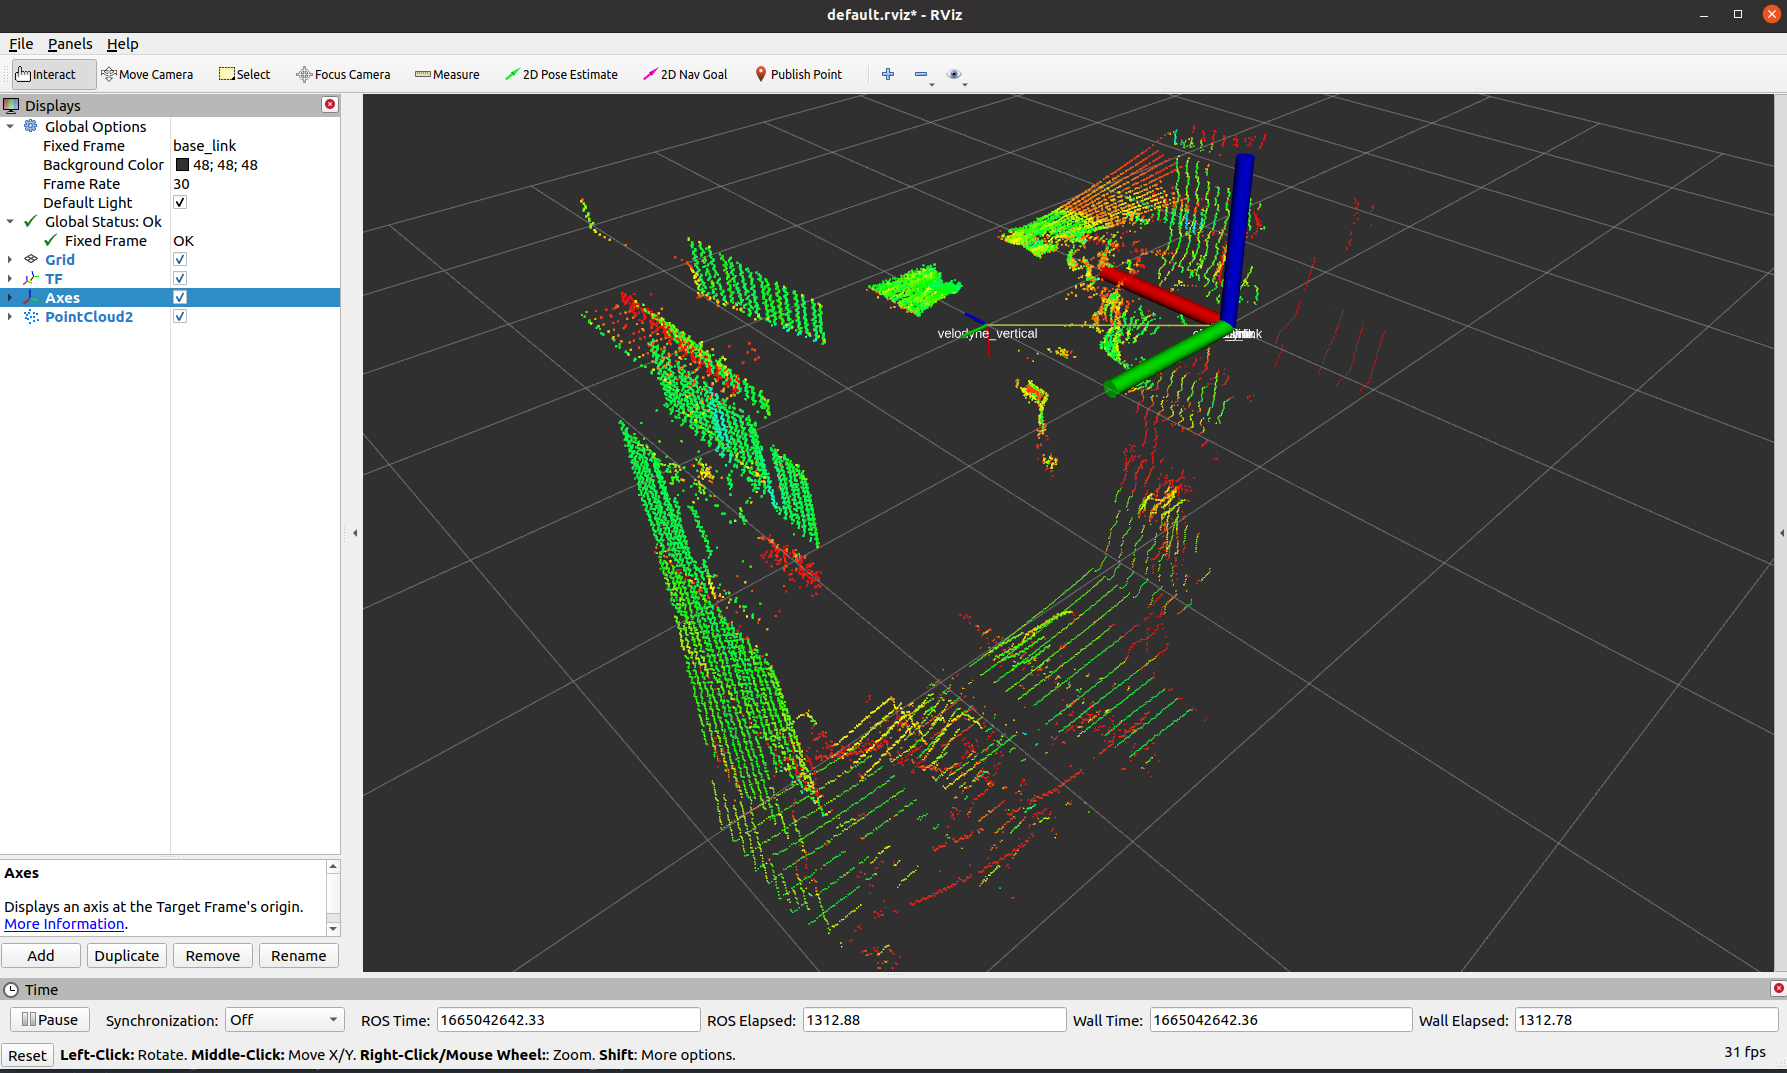Click the Background Color swatch
The width and height of the screenshot is (1787, 1073).
tap(183, 164)
